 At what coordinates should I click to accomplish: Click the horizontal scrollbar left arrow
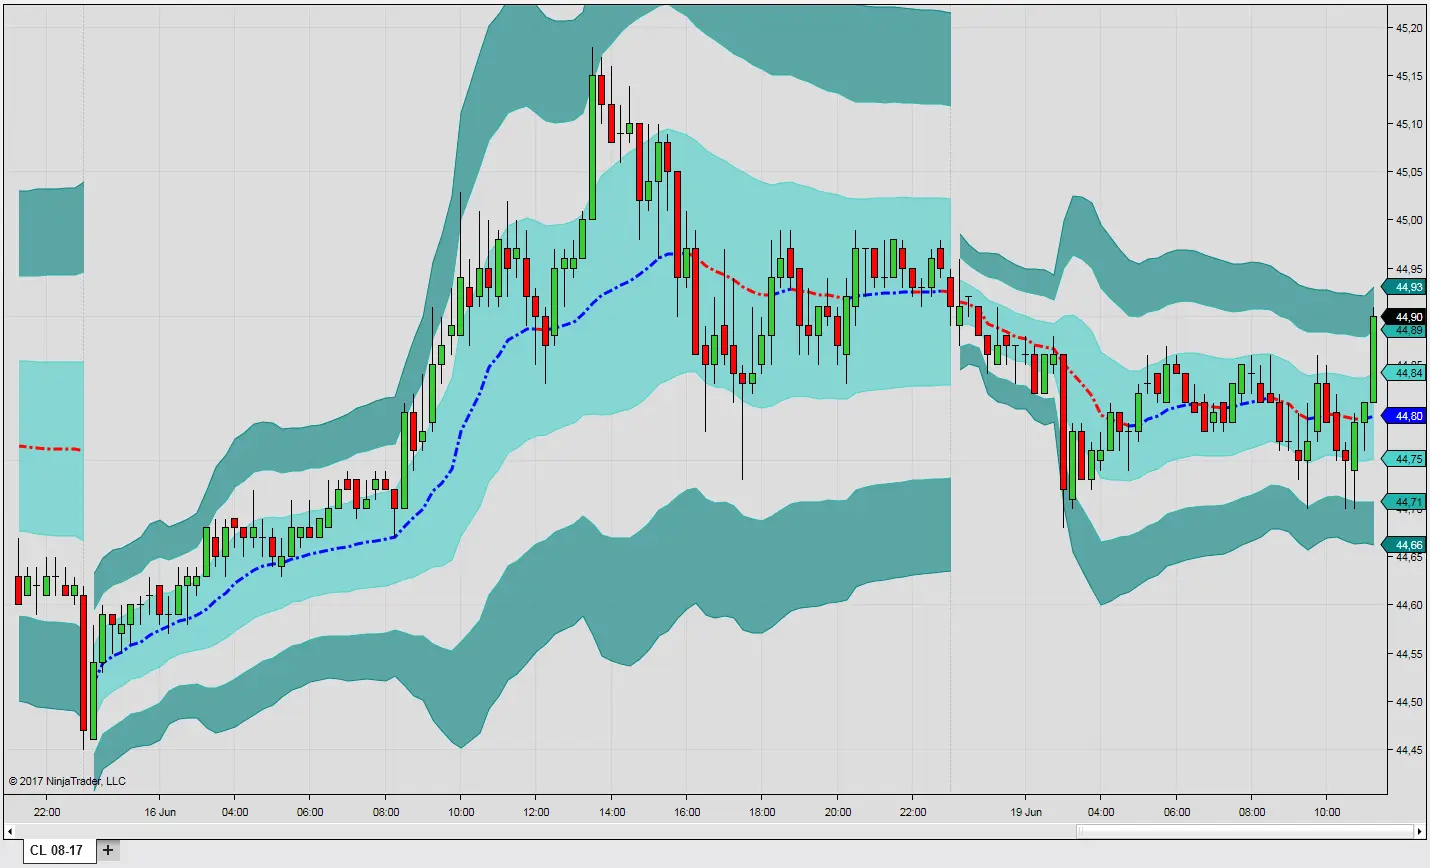12,831
